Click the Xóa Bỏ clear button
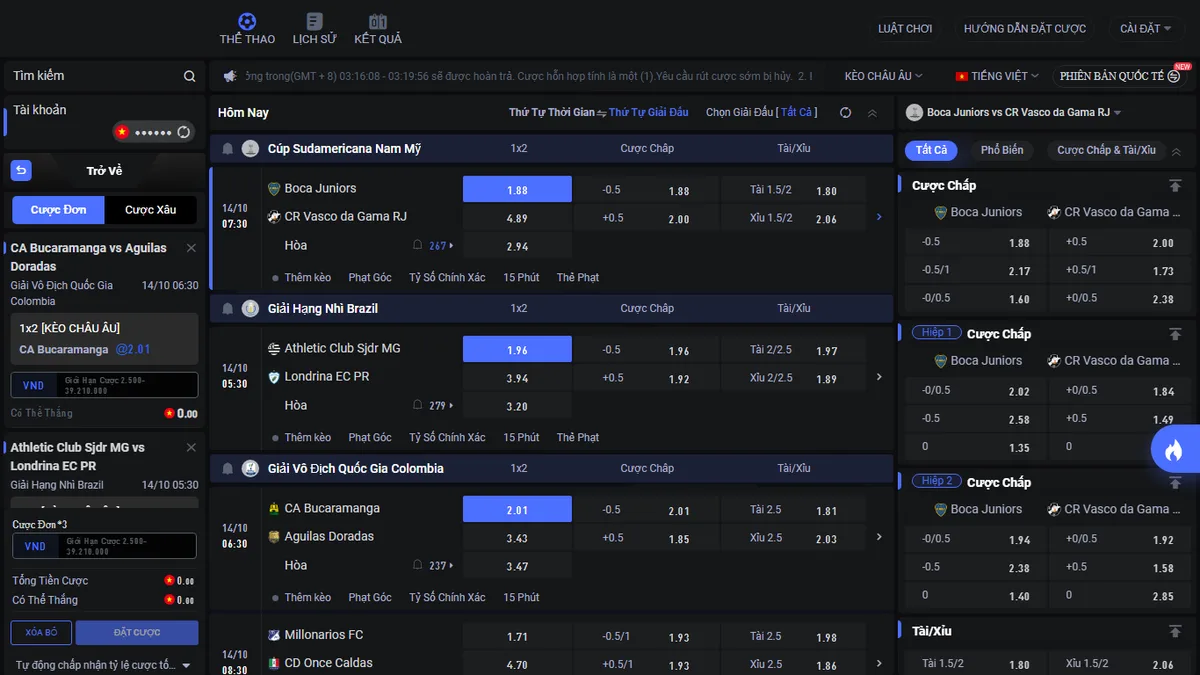The height and width of the screenshot is (675, 1200). click(x=41, y=632)
